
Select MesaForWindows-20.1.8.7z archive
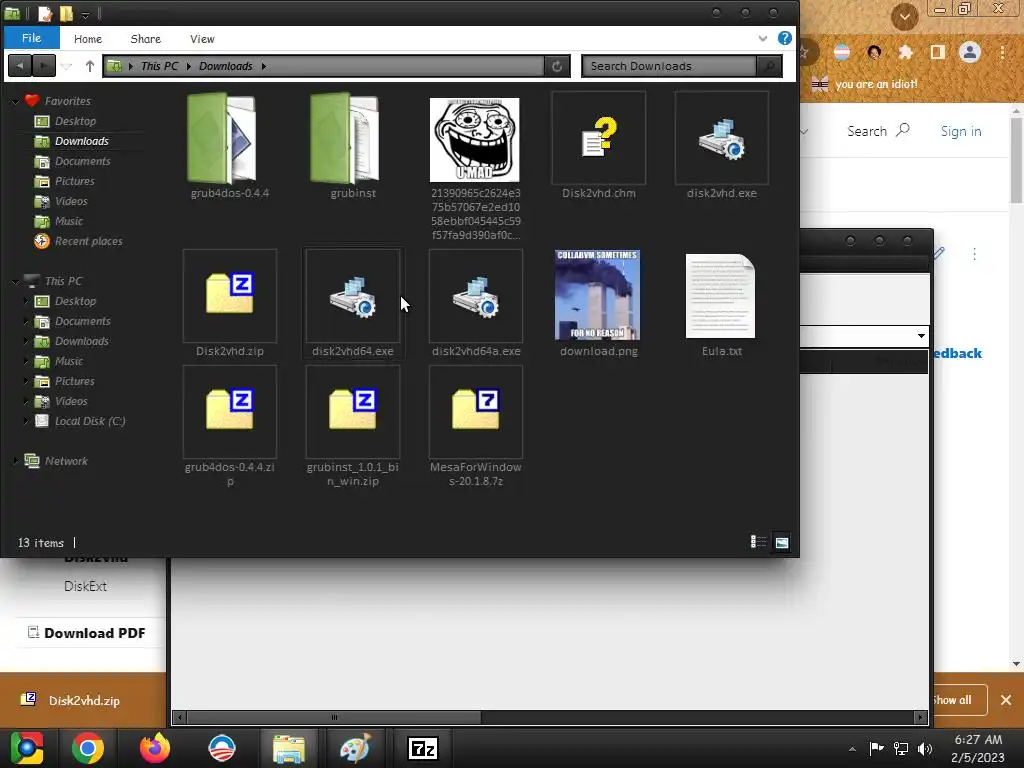(x=475, y=426)
